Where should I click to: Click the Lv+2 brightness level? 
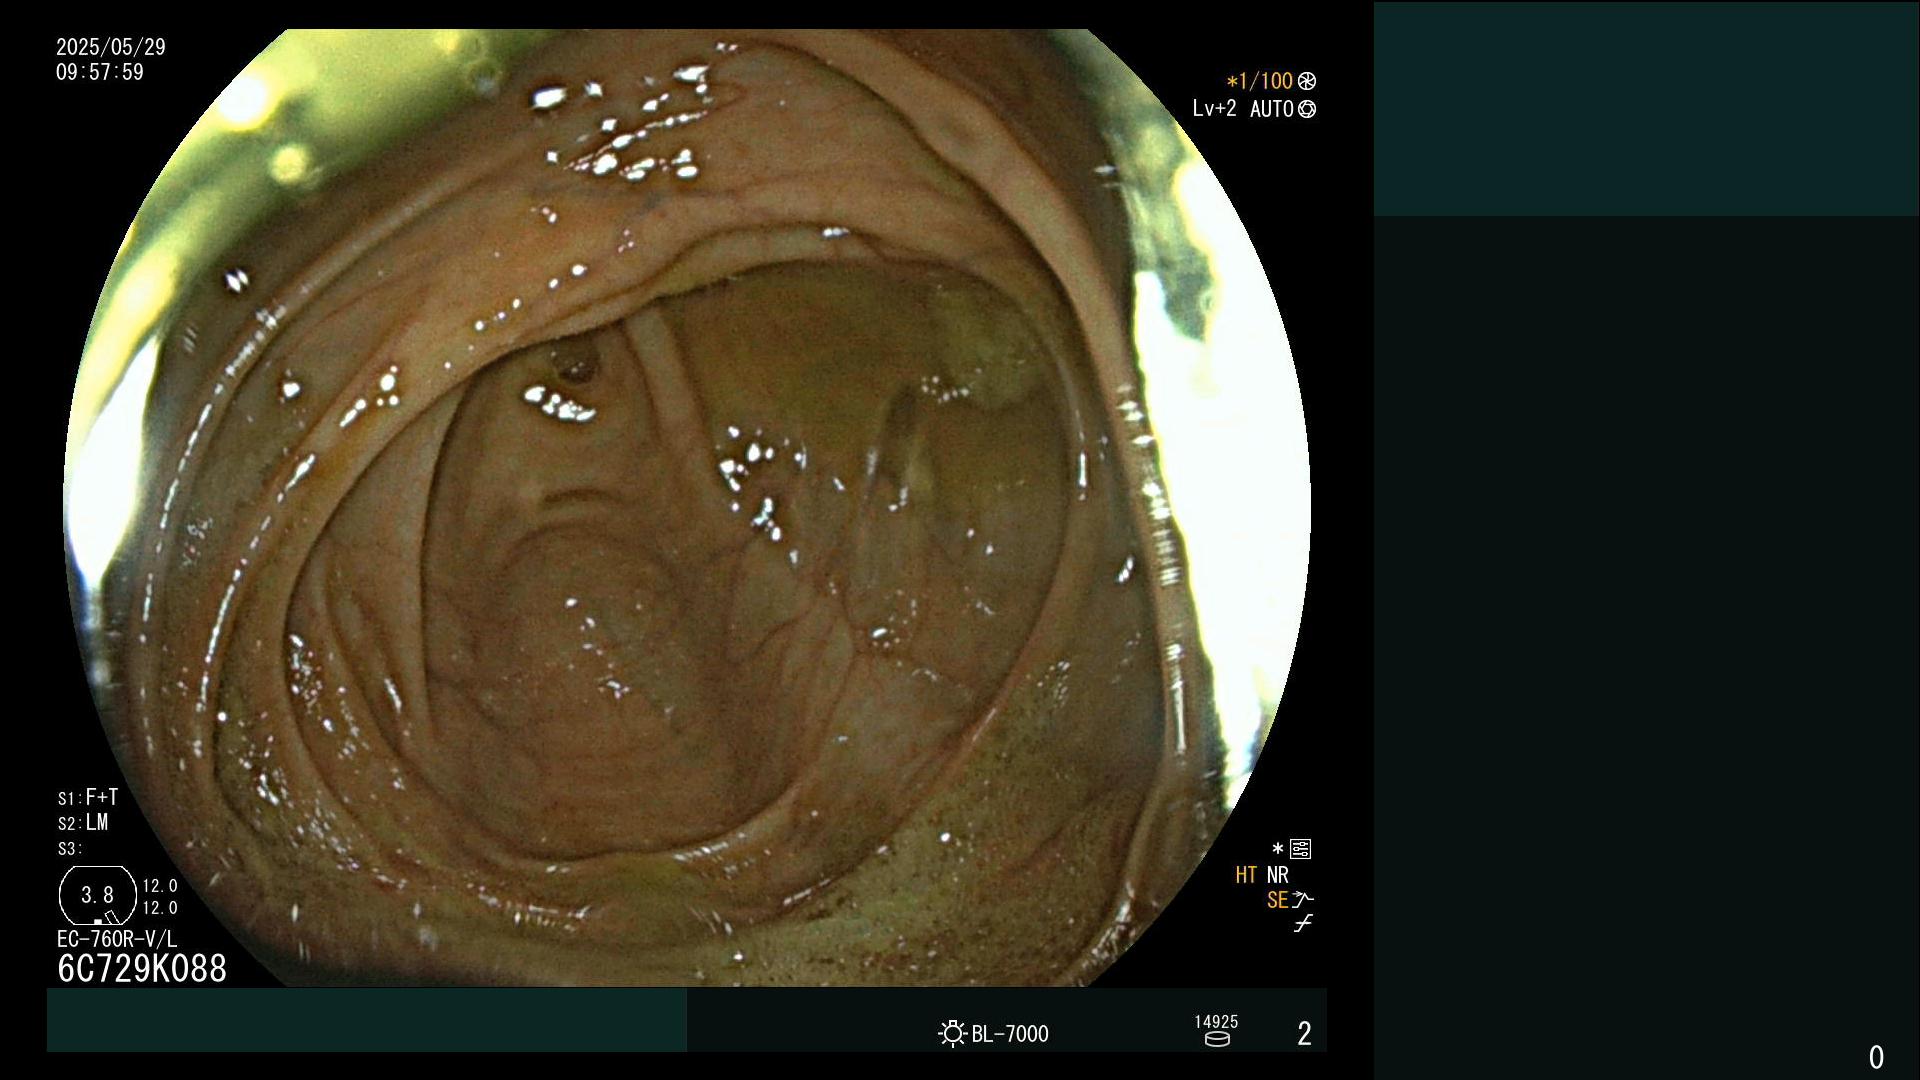click(x=1214, y=108)
